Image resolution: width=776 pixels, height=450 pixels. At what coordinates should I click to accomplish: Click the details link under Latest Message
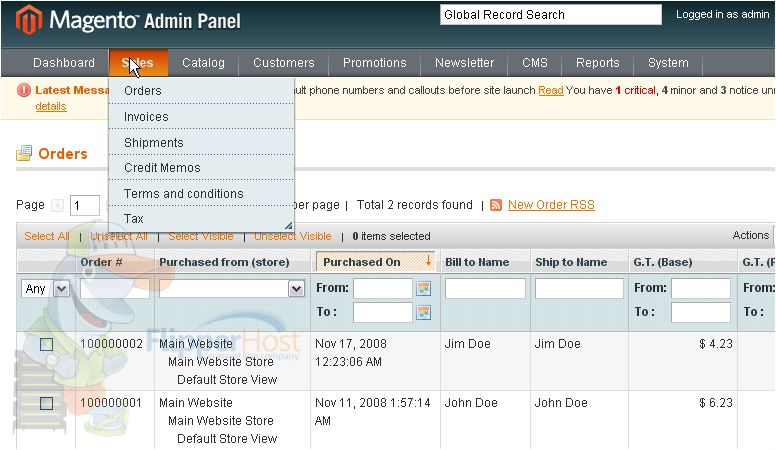[51, 106]
